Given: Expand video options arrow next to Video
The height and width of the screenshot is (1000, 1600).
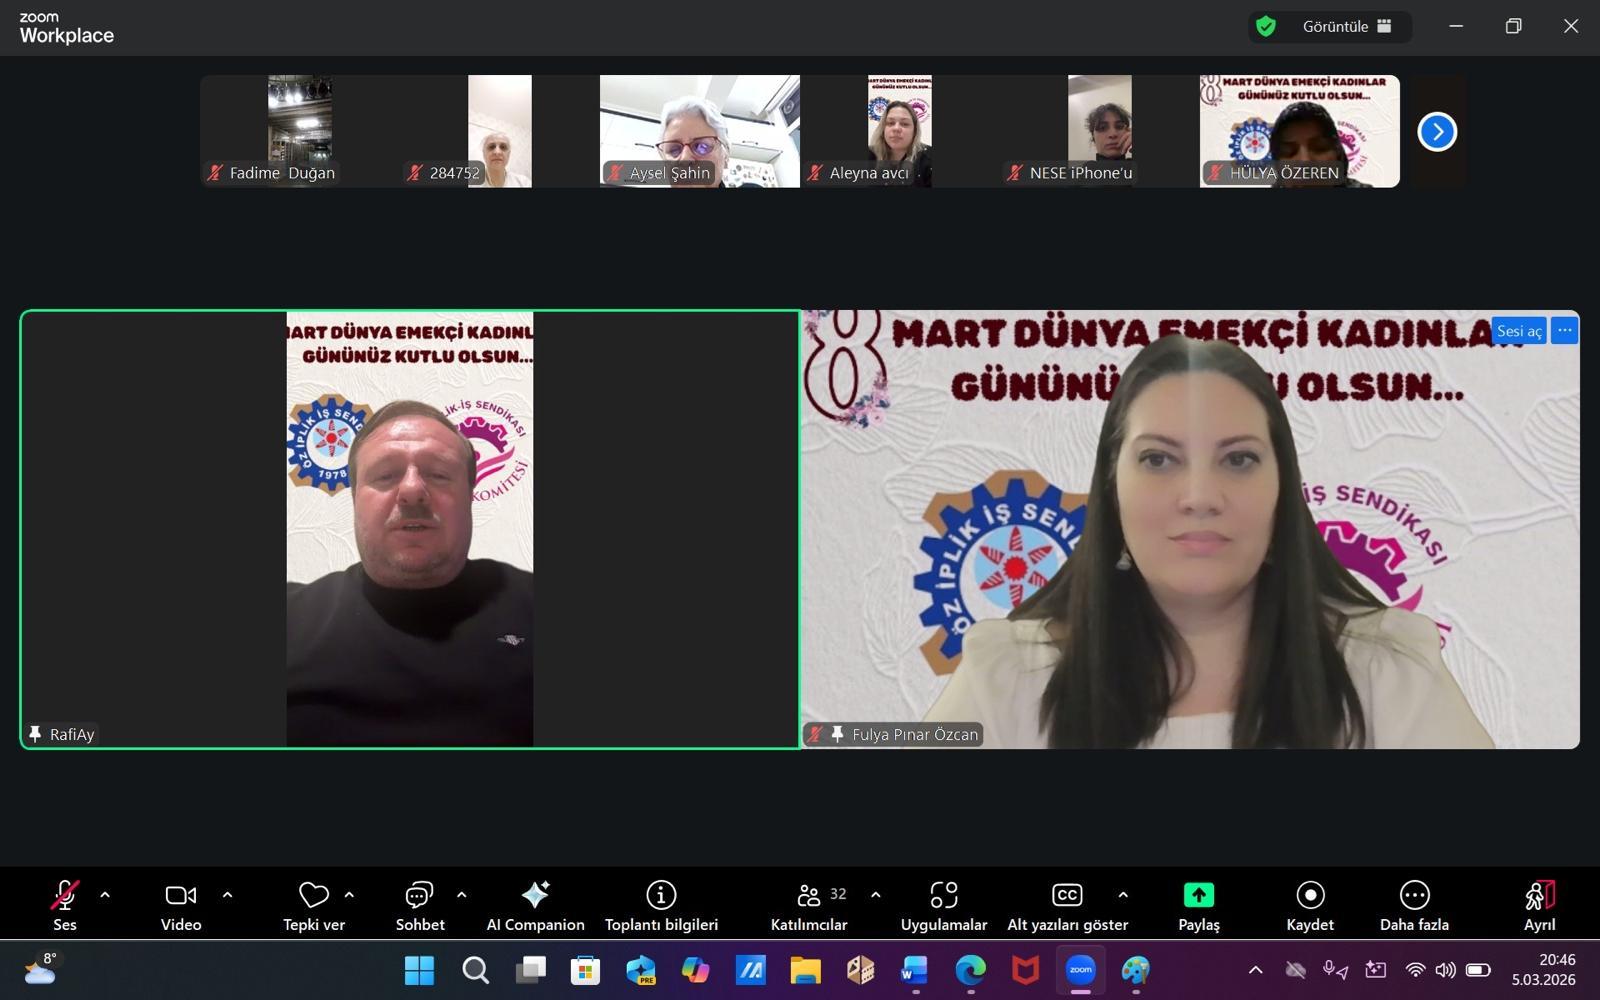Looking at the screenshot, I should coord(227,895).
